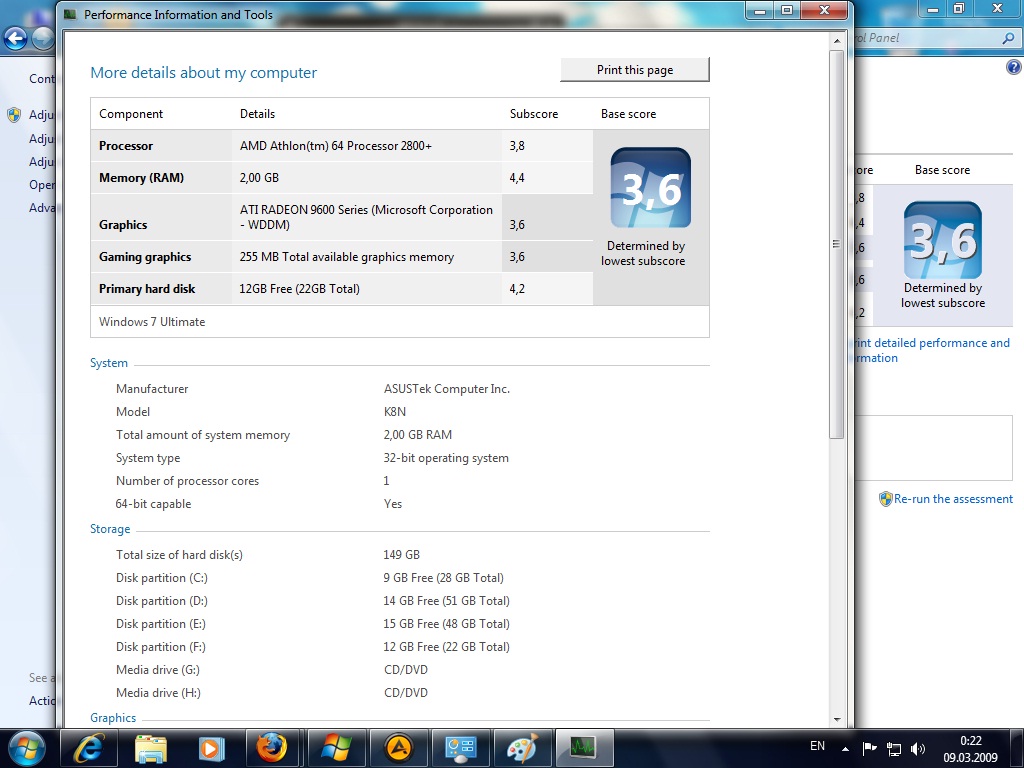The image size is (1024, 768).
Task: Open Windows Explorer folder icon in taskbar
Action: (151, 748)
